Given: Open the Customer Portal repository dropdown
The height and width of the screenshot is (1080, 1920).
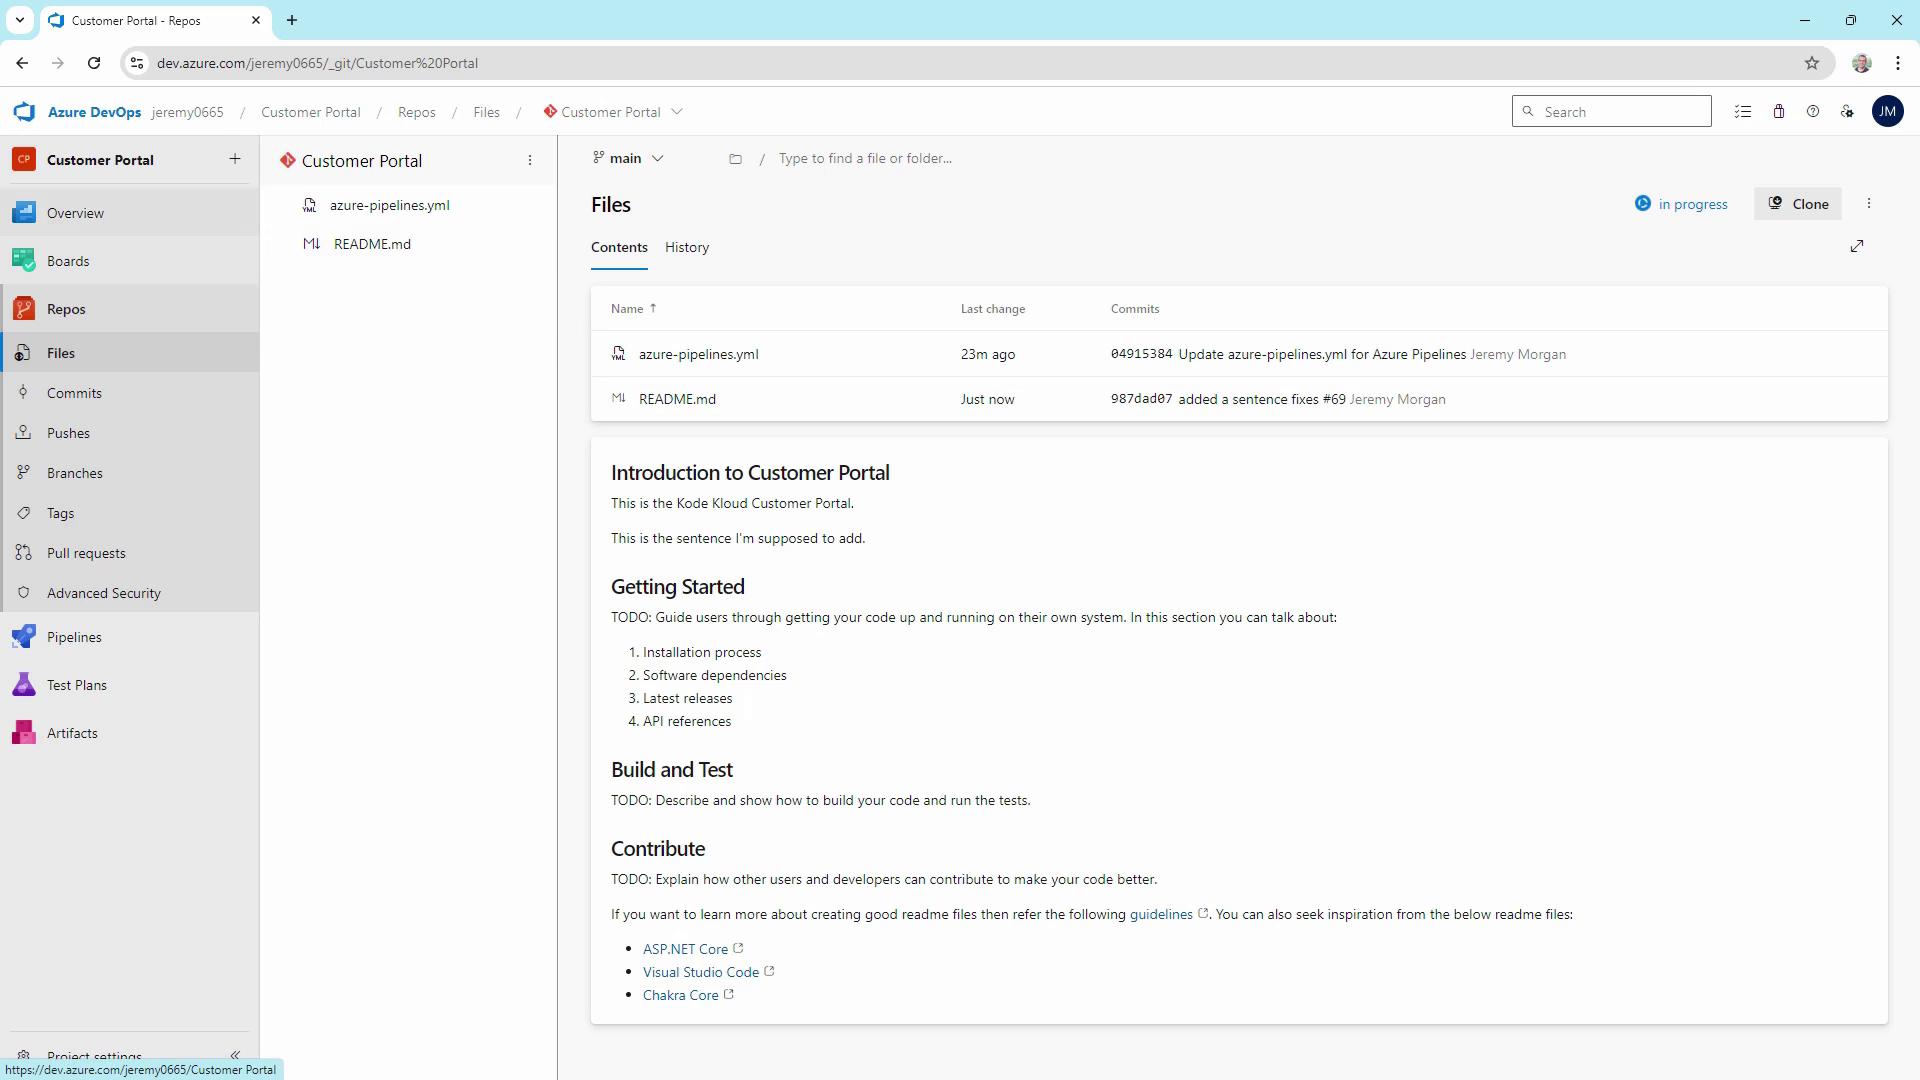Looking at the screenshot, I should coord(612,112).
